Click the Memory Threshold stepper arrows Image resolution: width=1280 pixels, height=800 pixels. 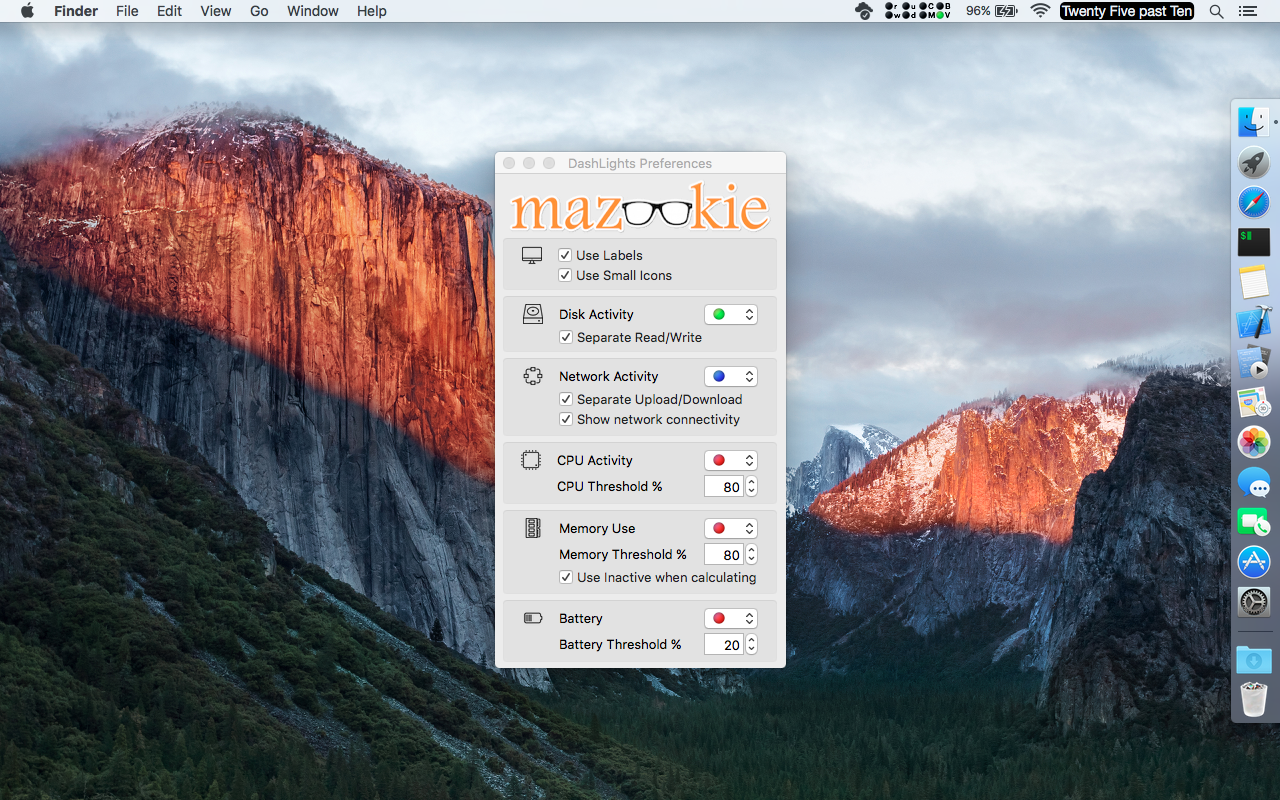click(751, 555)
